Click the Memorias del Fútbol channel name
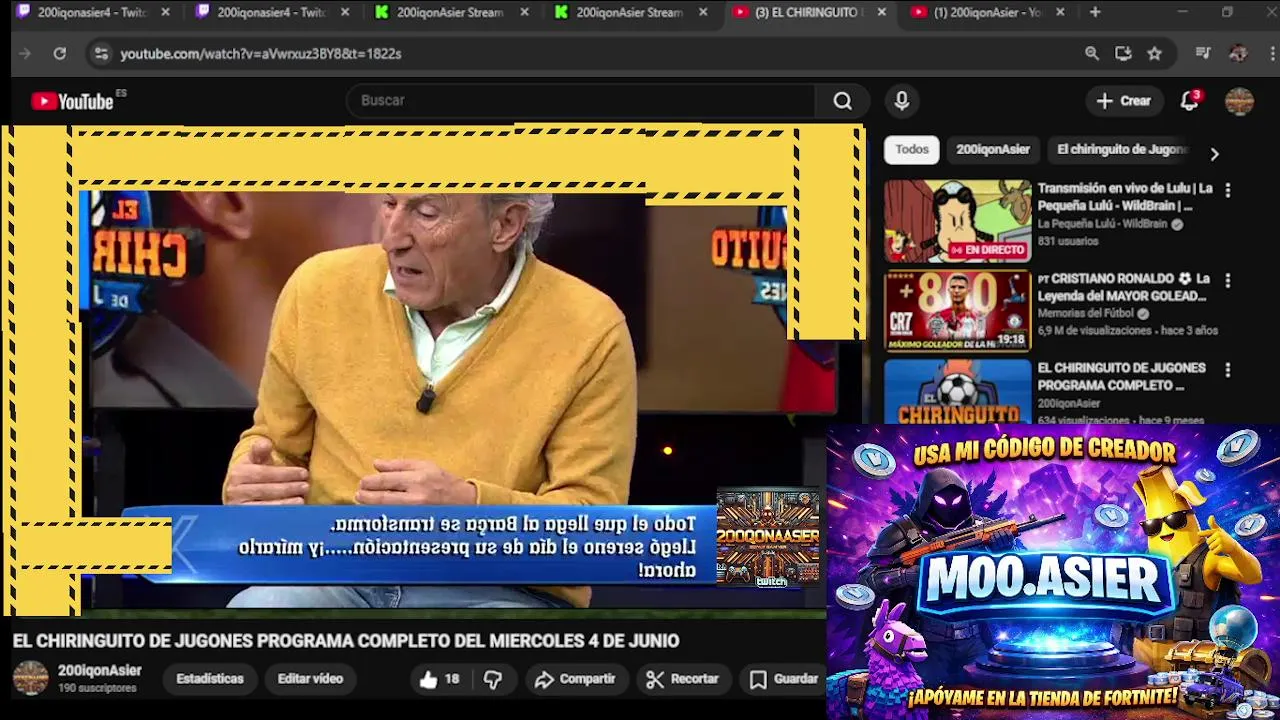This screenshot has height=720, width=1280. (1086, 313)
